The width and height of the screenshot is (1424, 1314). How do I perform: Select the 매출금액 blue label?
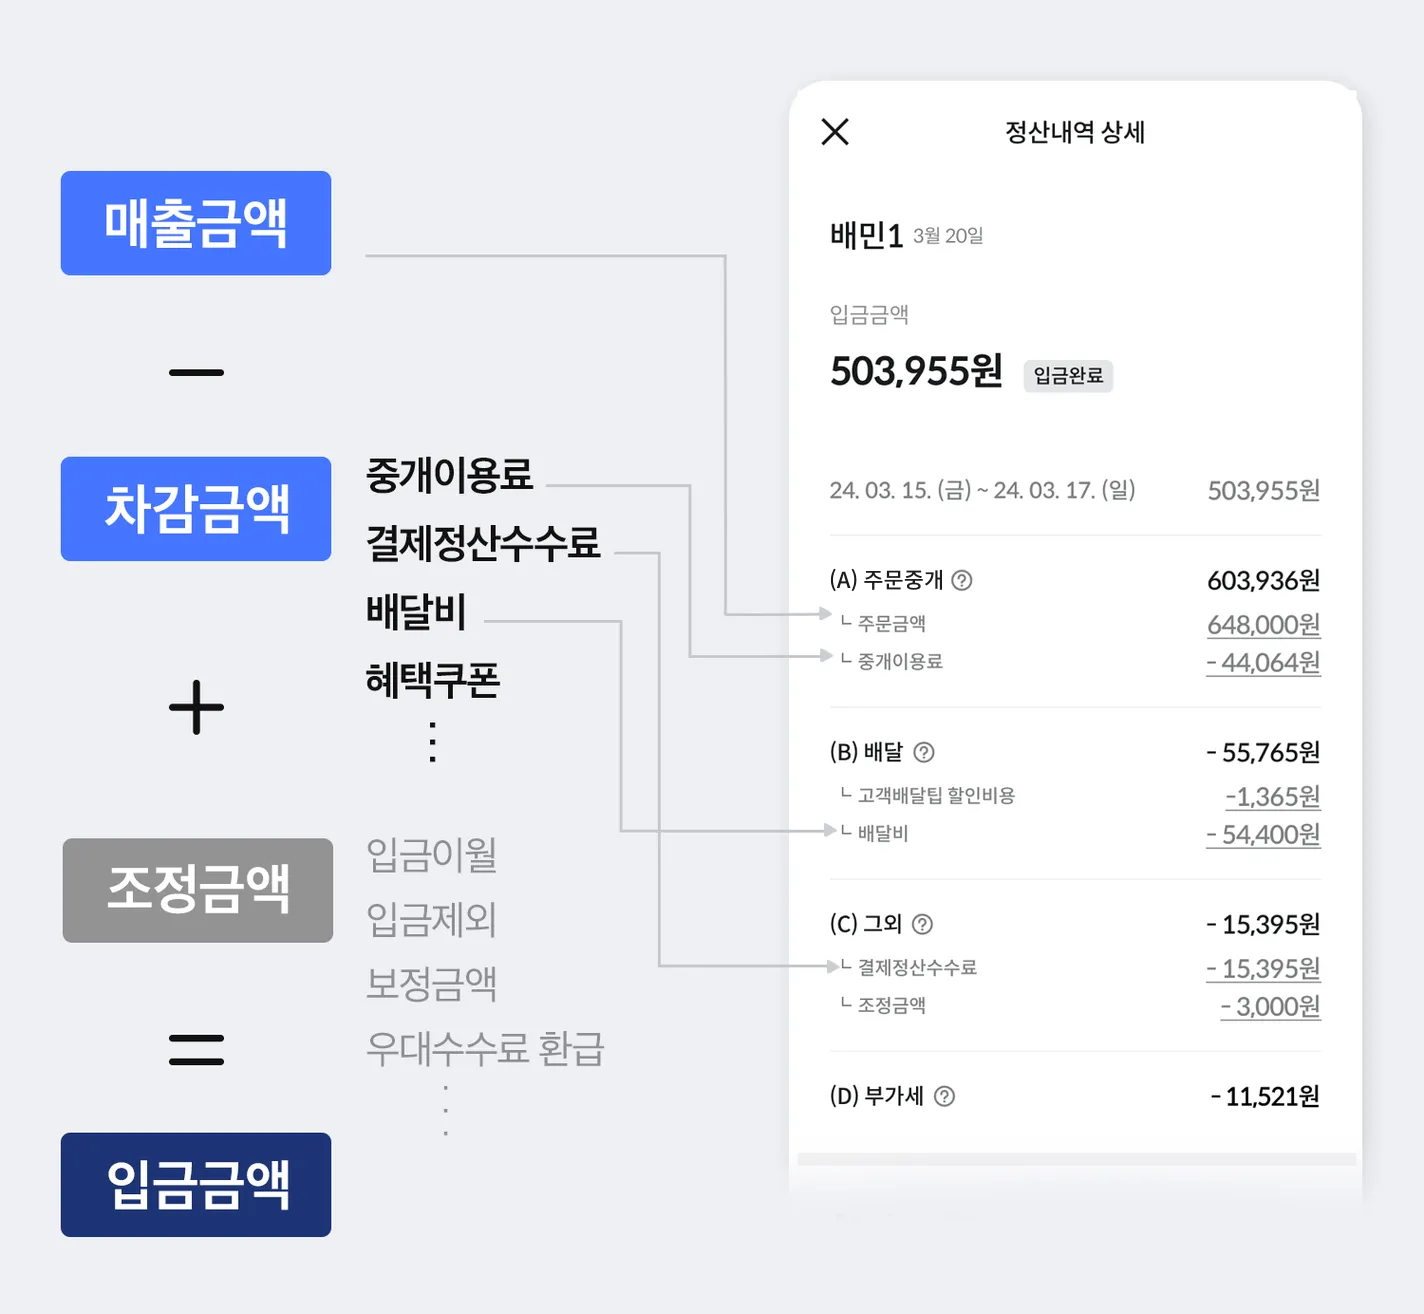coord(196,223)
